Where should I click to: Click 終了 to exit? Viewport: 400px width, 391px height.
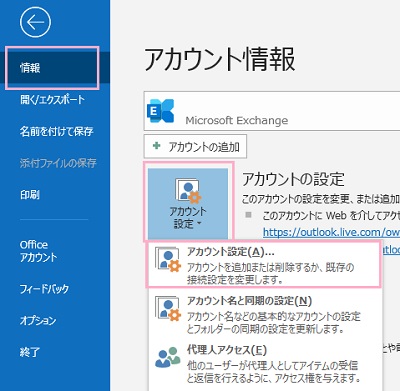pos(30,352)
